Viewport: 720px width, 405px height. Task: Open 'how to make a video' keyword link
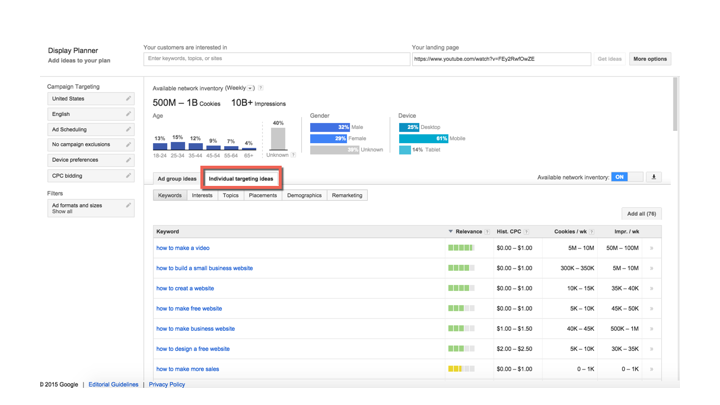tap(183, 248)
